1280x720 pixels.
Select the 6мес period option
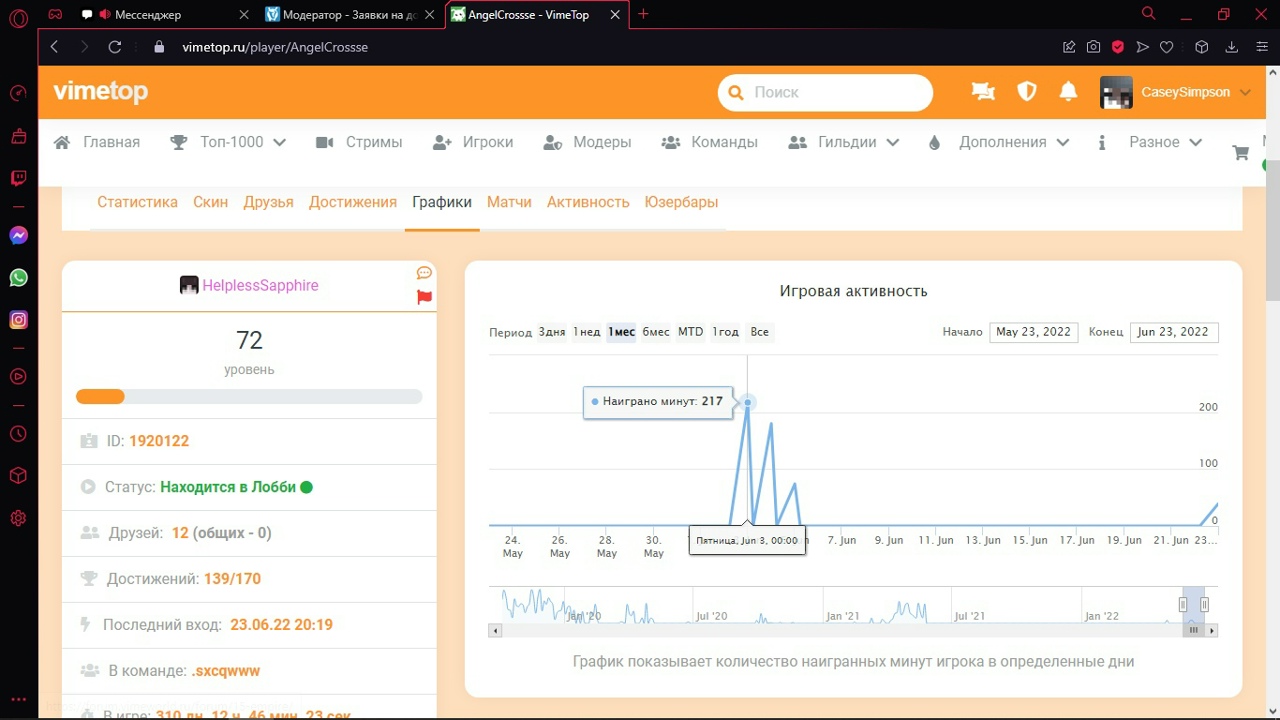click(x=656, y=332)
